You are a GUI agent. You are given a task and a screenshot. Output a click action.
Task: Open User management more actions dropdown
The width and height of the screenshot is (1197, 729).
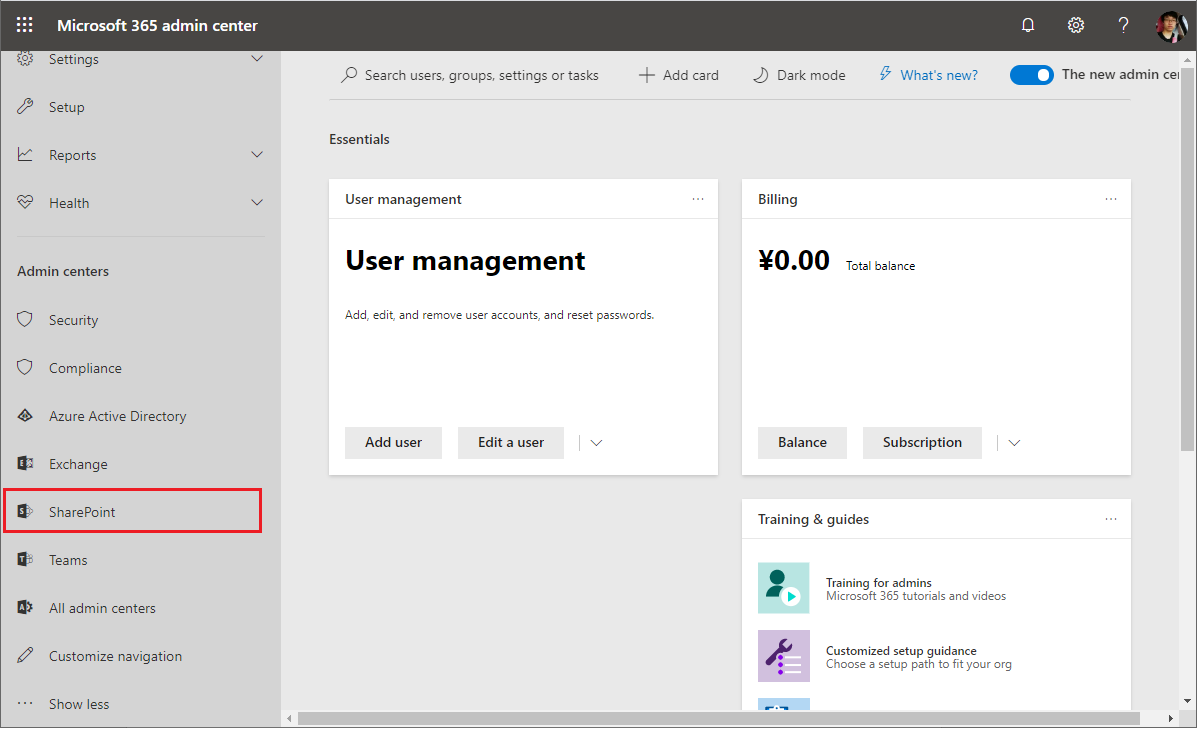596,443
